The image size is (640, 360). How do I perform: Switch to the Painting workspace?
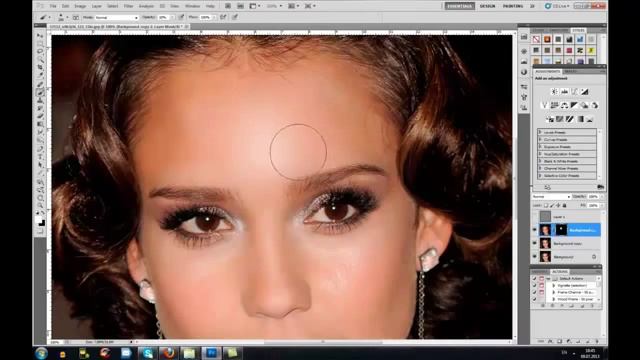coord(513,6)
